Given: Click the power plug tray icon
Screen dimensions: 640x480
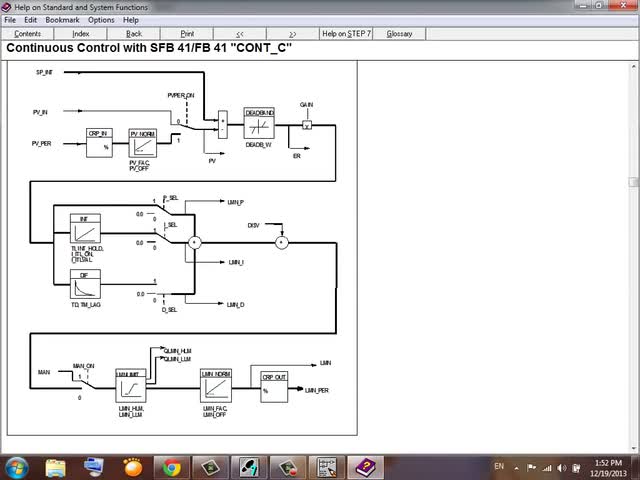Looking at the screenshot, I should [x=576, y=468].
